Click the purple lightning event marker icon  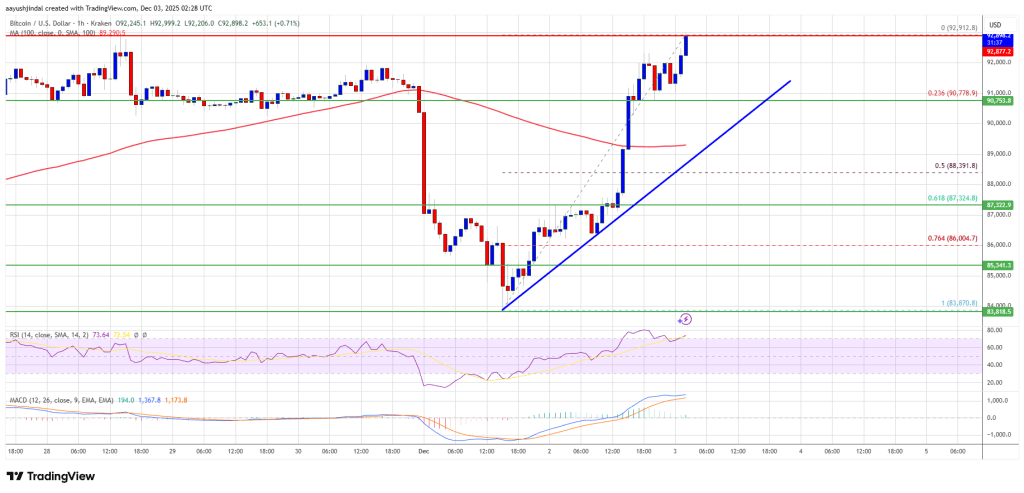[686, 319]
